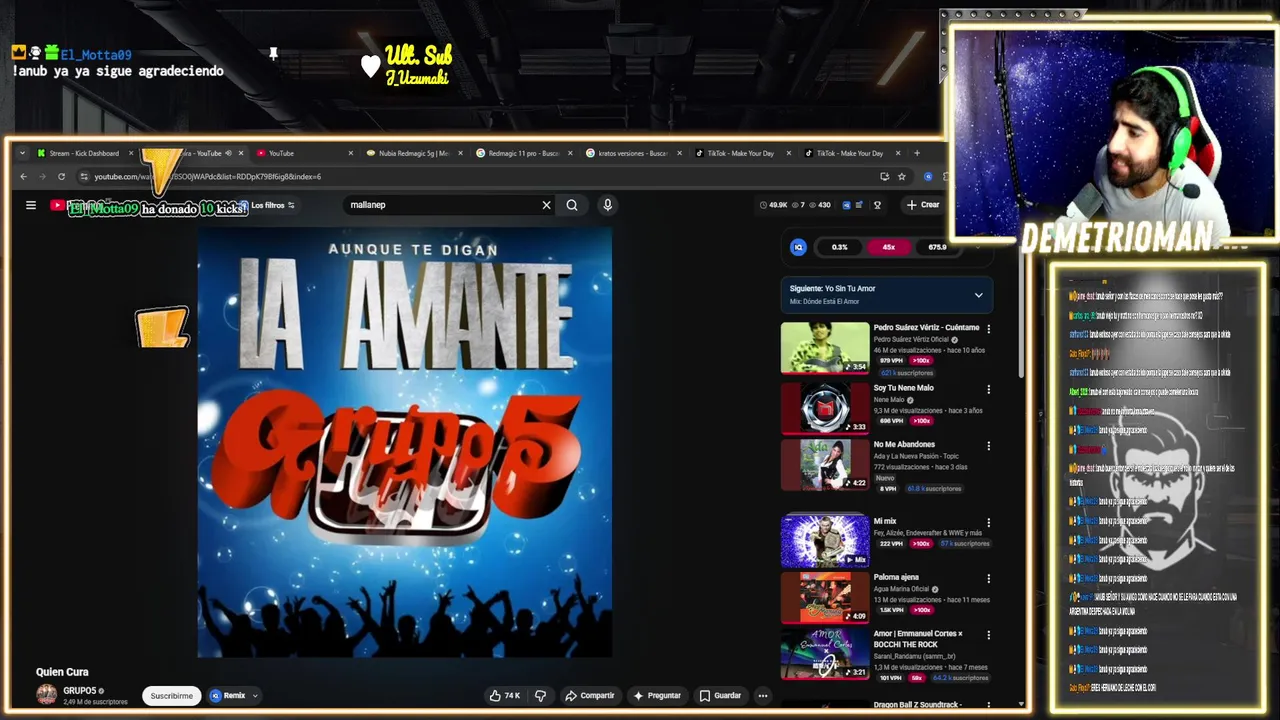The width and height of the screenshot is (1280, 720).
Task: Subscribe with the Suscribirme button
Action: tap(172, 696)
